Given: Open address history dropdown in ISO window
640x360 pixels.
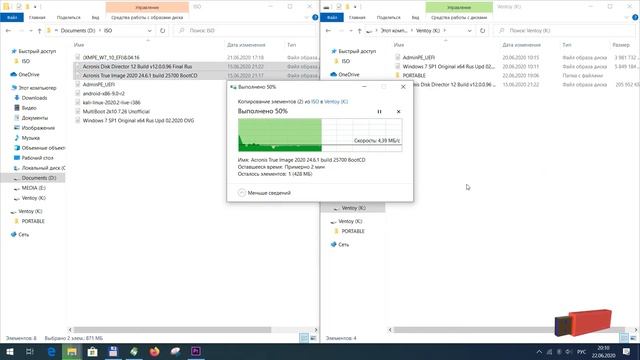Looking at the screenshot, I should click(149, 31).
